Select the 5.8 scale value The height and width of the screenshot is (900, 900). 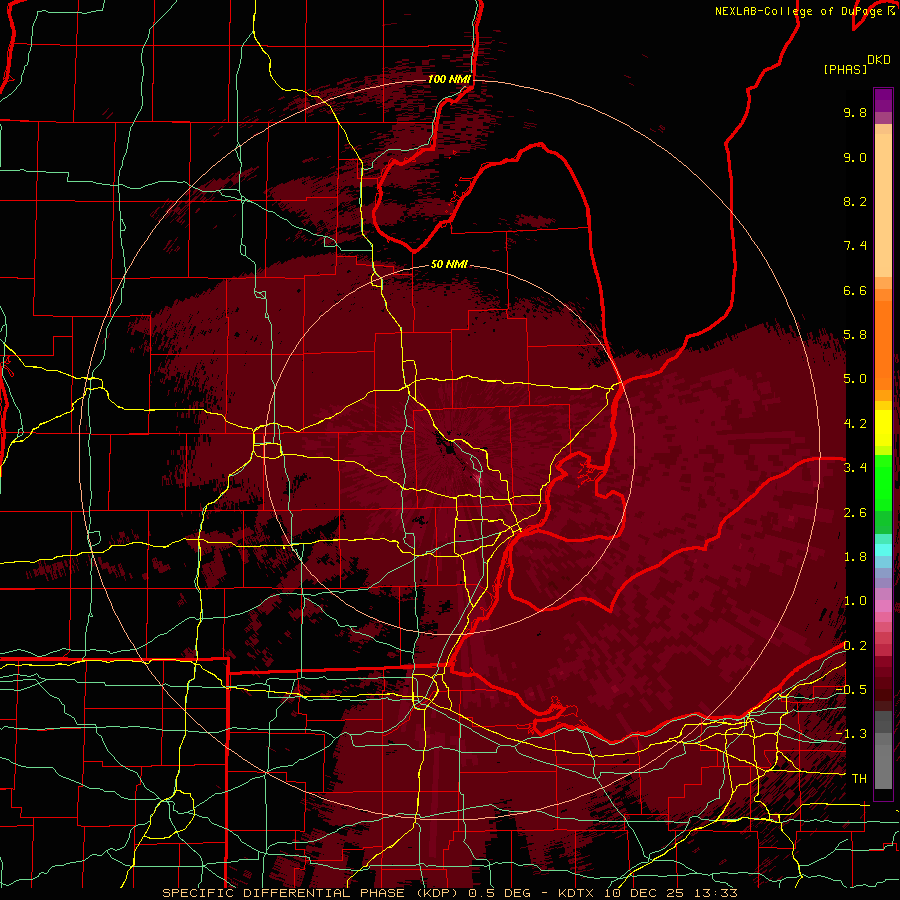coord(855,335)
